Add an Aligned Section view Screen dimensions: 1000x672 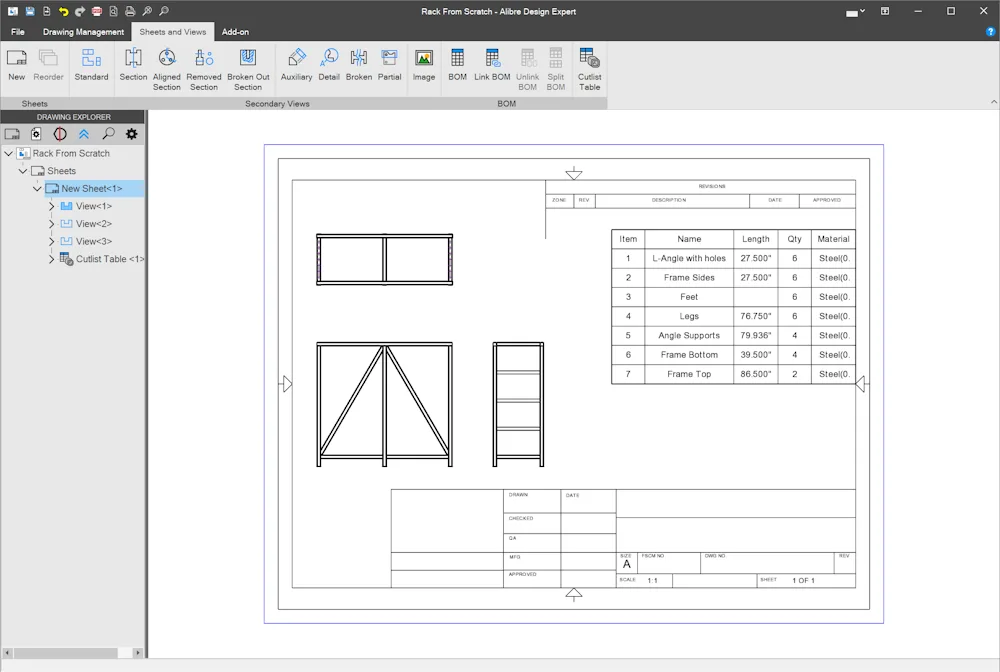tap(166, 69)
